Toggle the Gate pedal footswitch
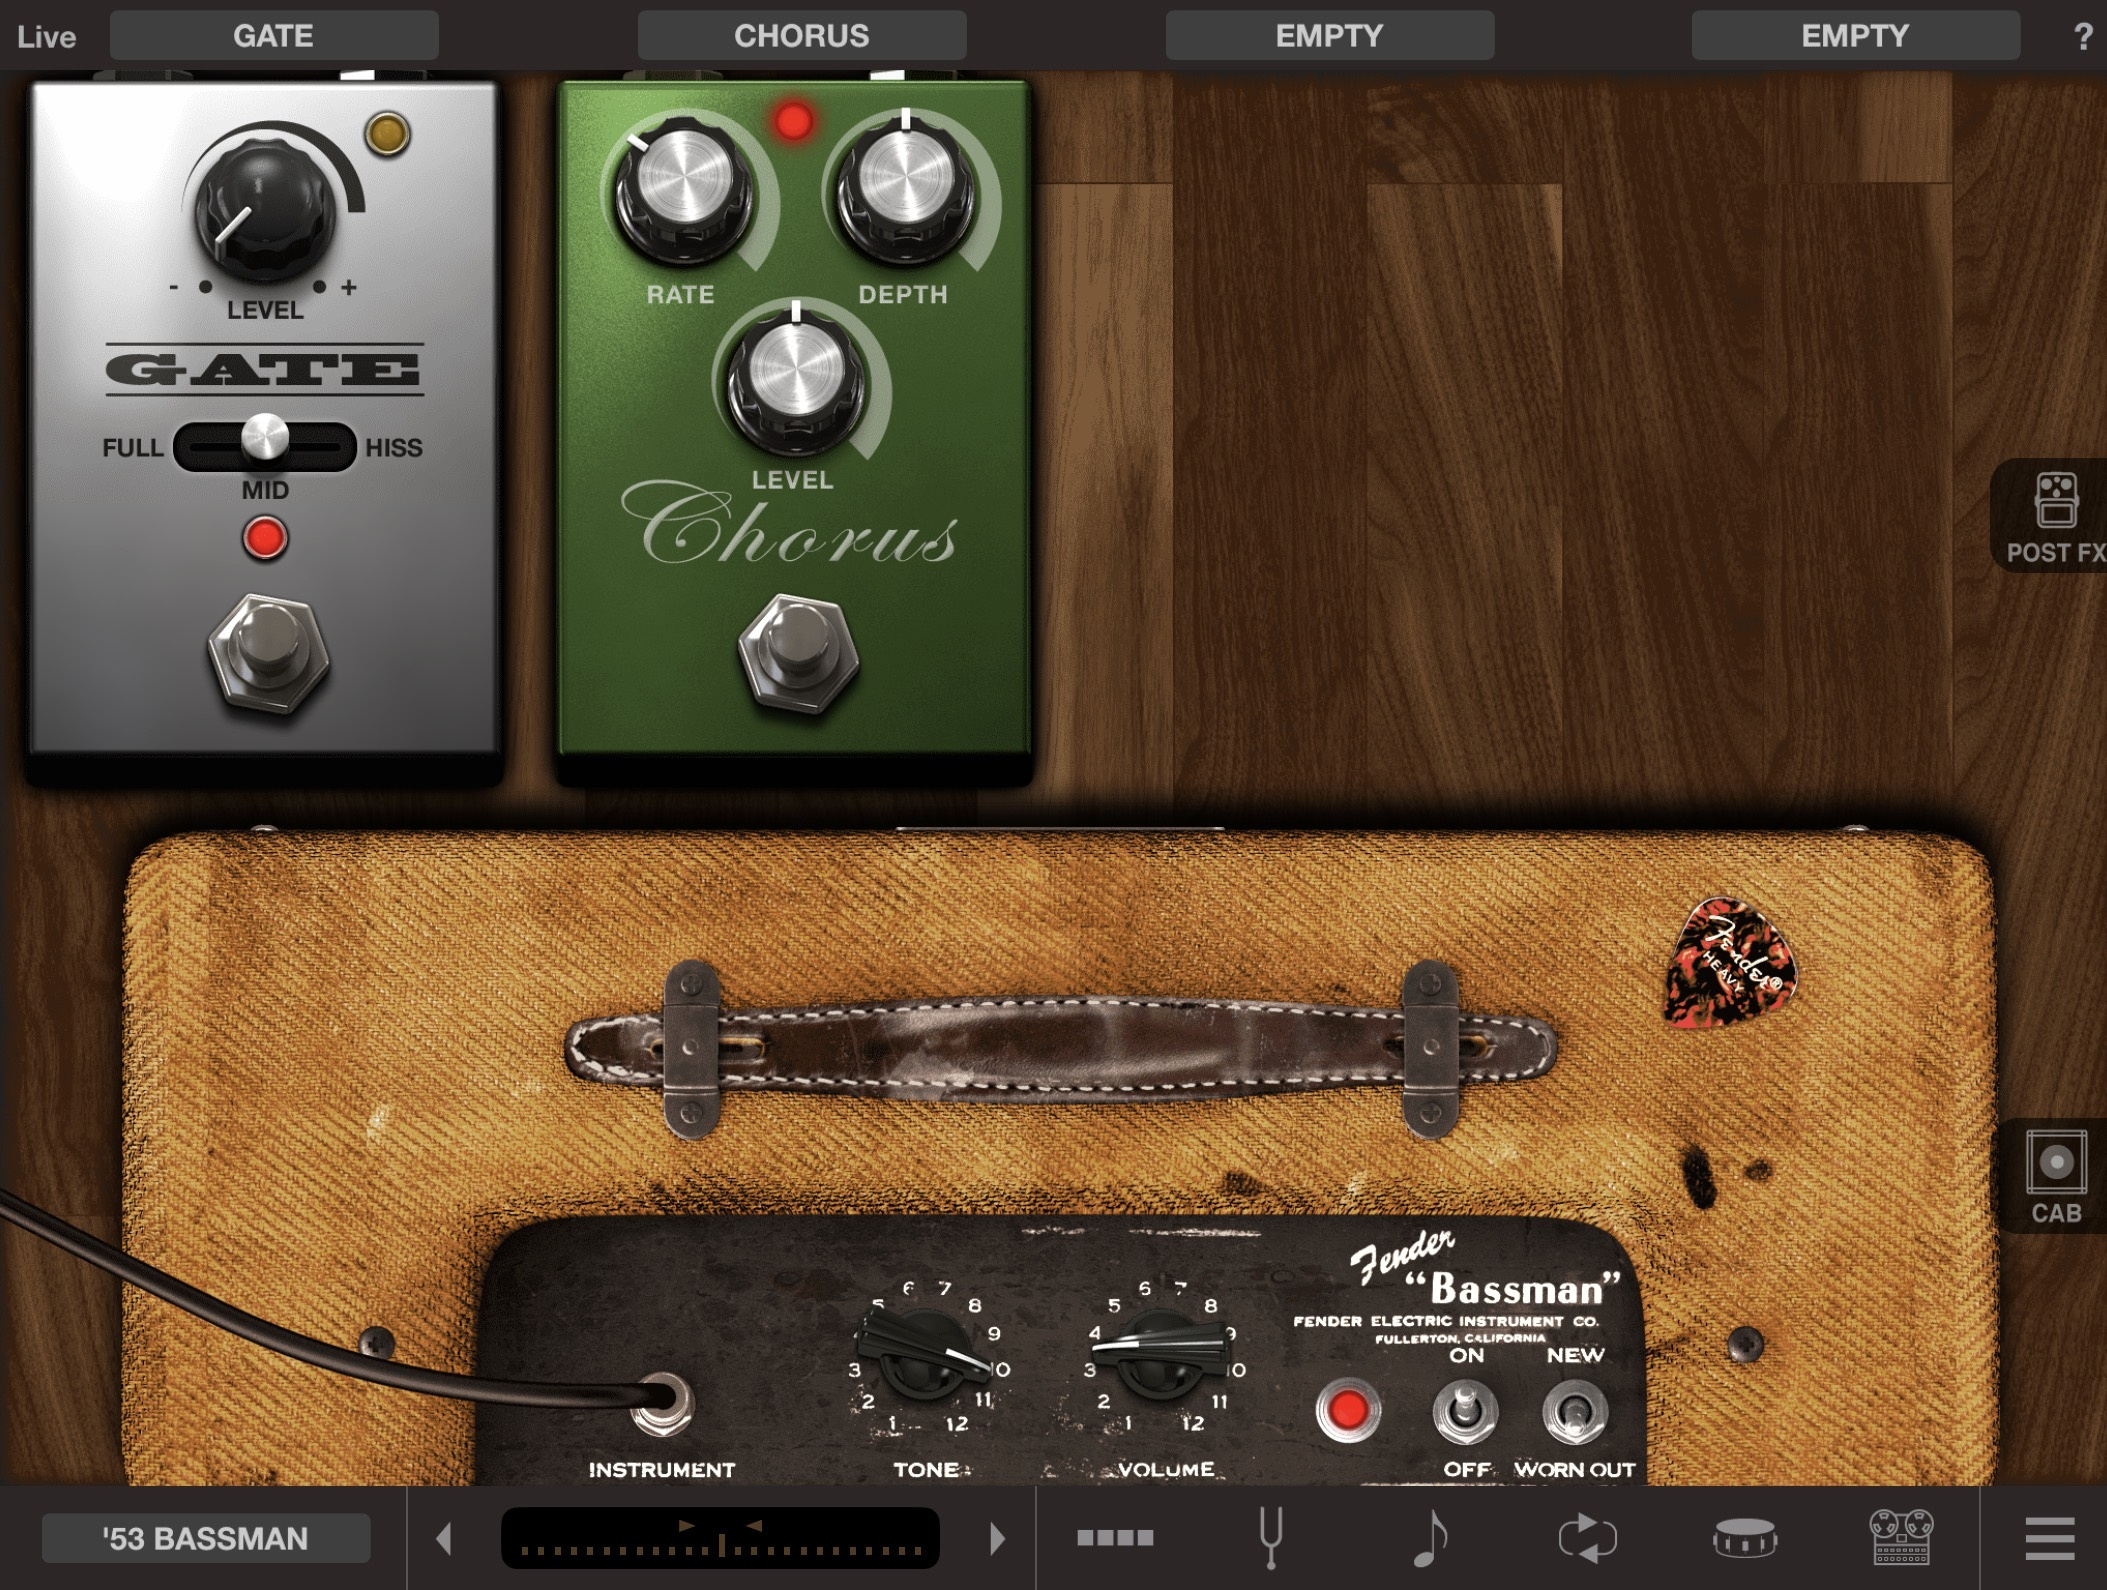2107x1590 pixels. click(x=268, y=654)
